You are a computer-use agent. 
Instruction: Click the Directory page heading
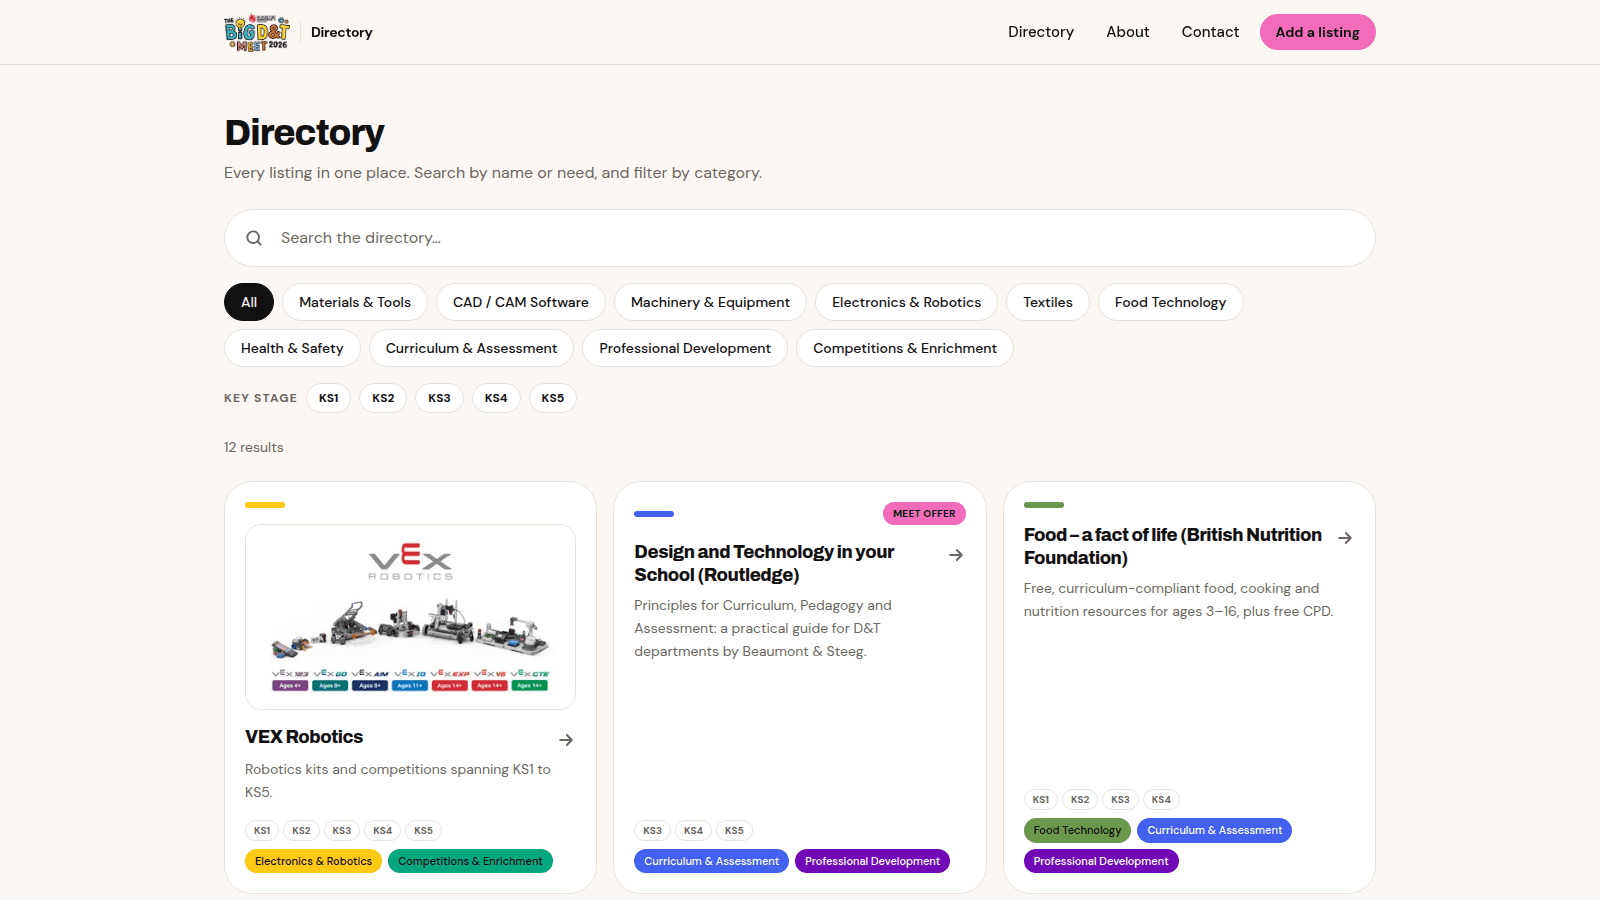tap(304, 133)
